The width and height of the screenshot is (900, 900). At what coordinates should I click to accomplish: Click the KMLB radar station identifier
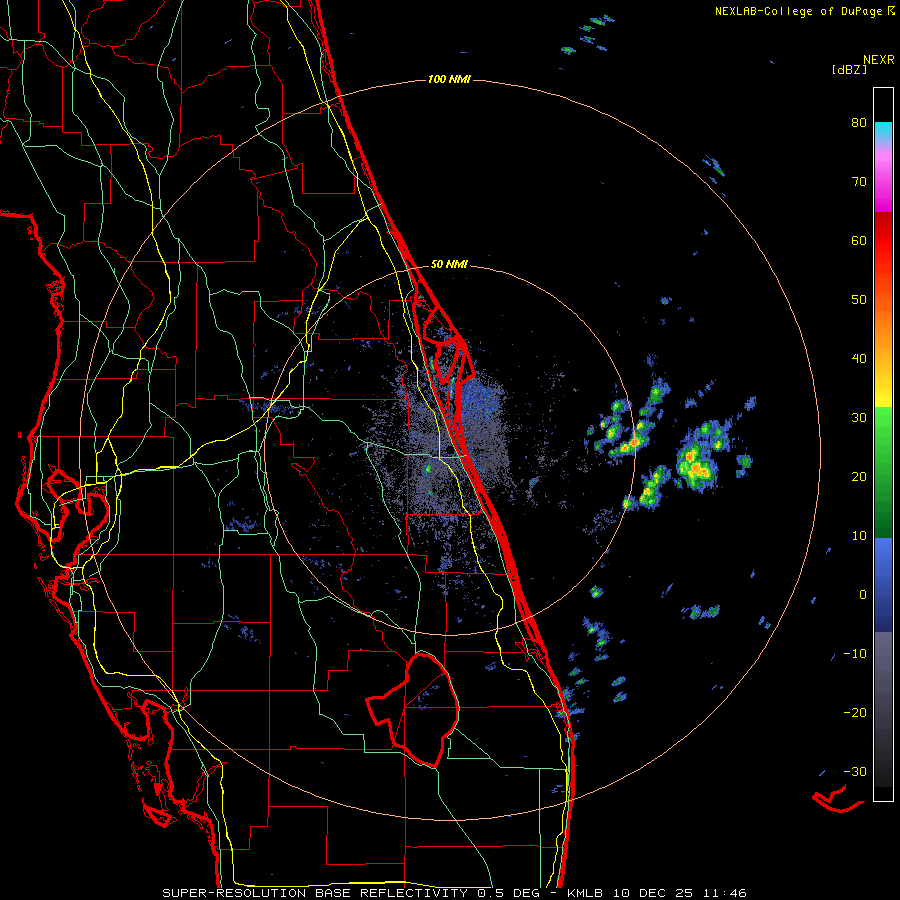tap(587, 893)
